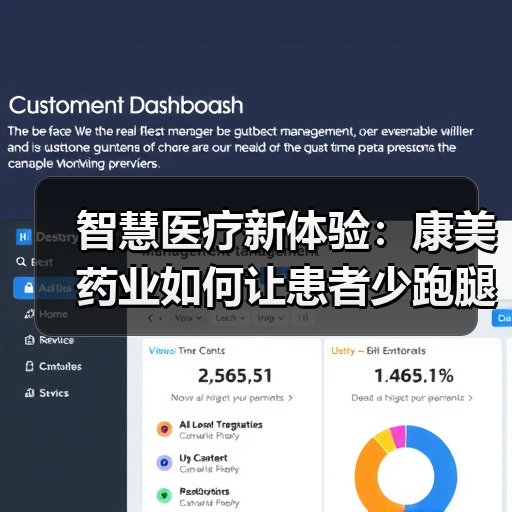Click the 1.465.1% value

(x=414, y=376)
